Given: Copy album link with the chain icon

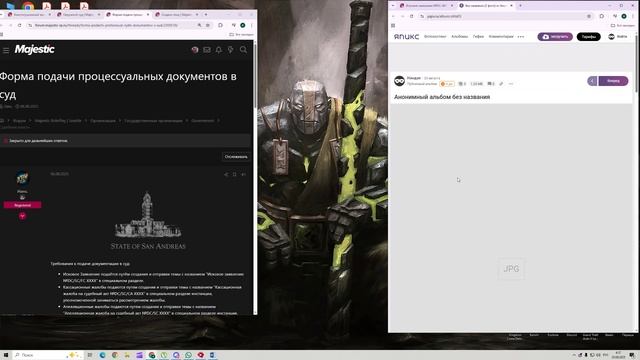Looking at the screenshot, I should tap(501, 84).
